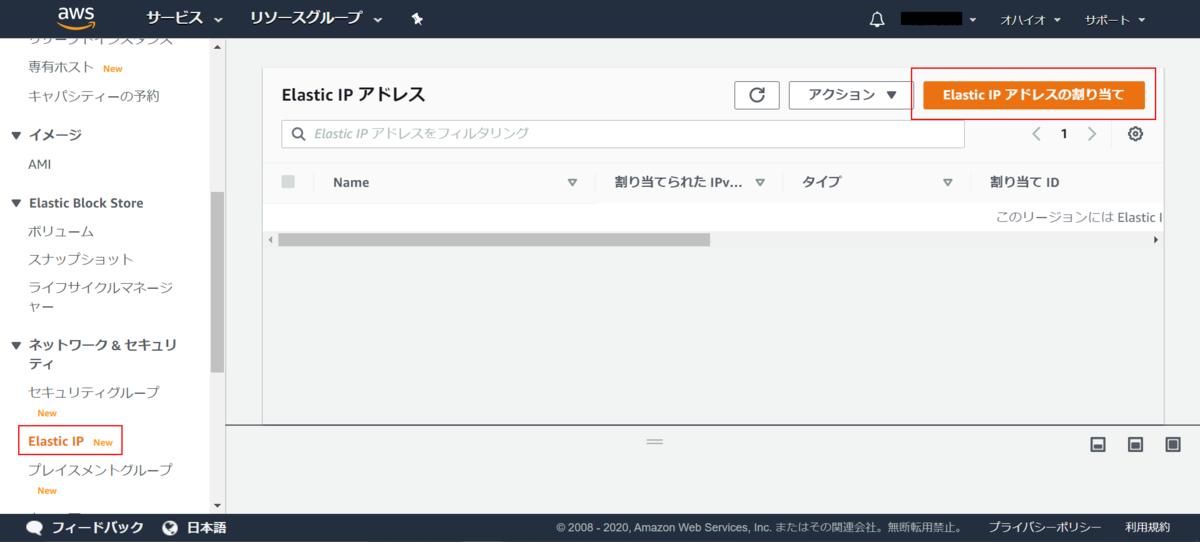Viewport: 1200px width, 542px height.
Task: Sort by タイプ column arrow
Action: pos(948,183)
